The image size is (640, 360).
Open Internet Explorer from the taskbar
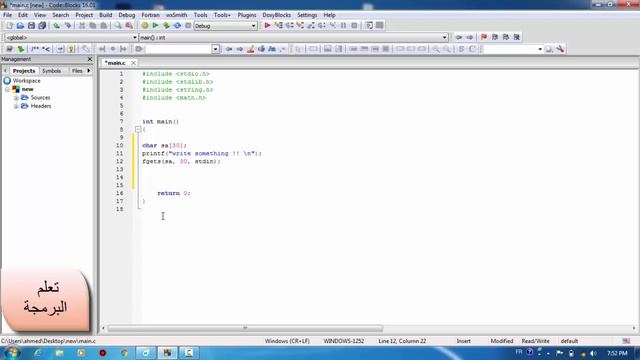[x=38, y=353]
